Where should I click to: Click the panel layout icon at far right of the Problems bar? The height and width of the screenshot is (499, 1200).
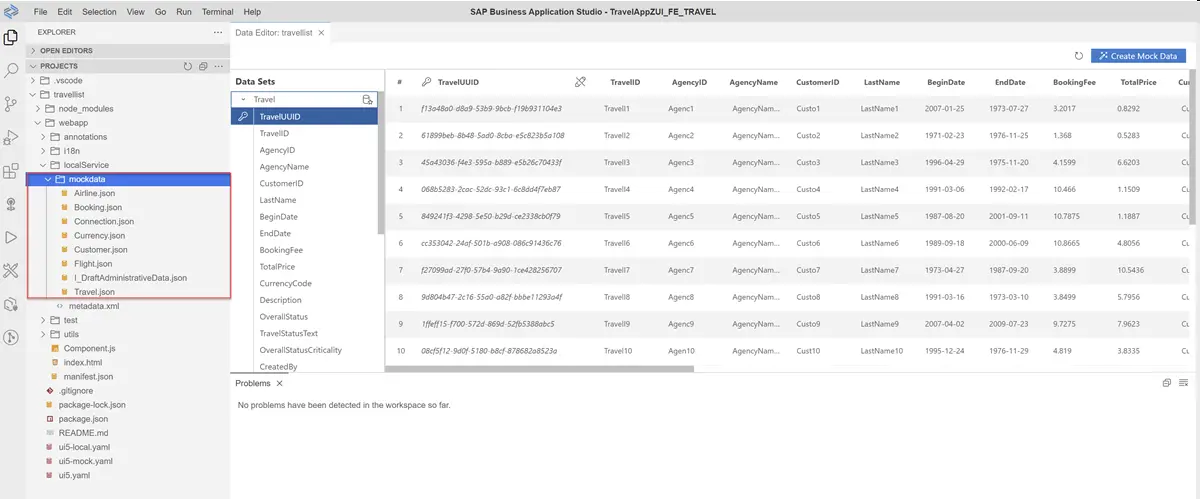point(1184,383)
